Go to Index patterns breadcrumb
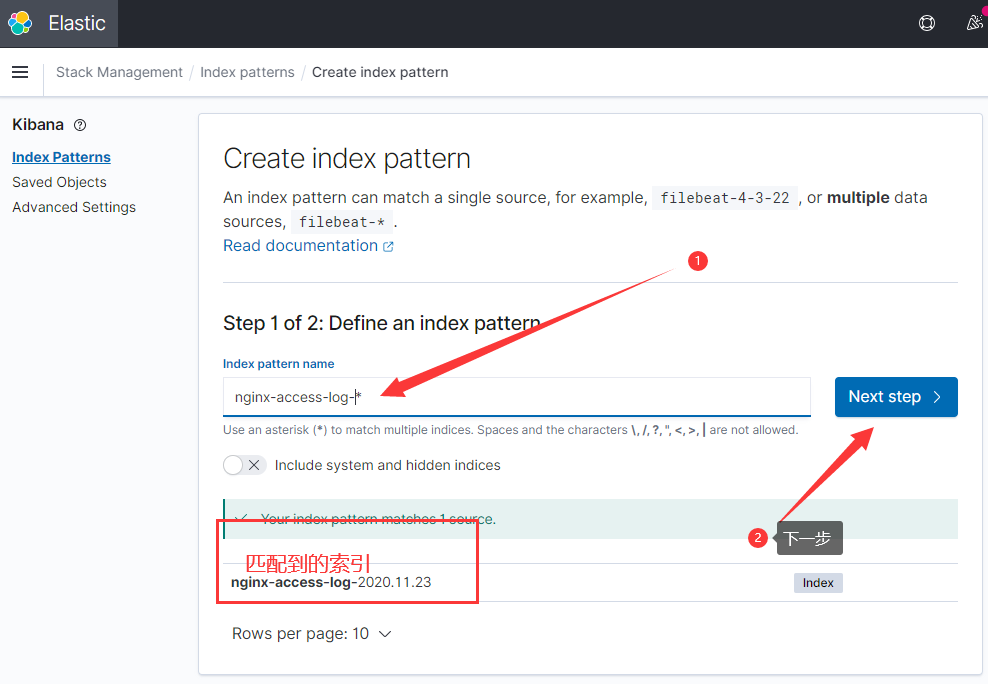Viewport: 988px width, 684px height. [x=247, y=72]
